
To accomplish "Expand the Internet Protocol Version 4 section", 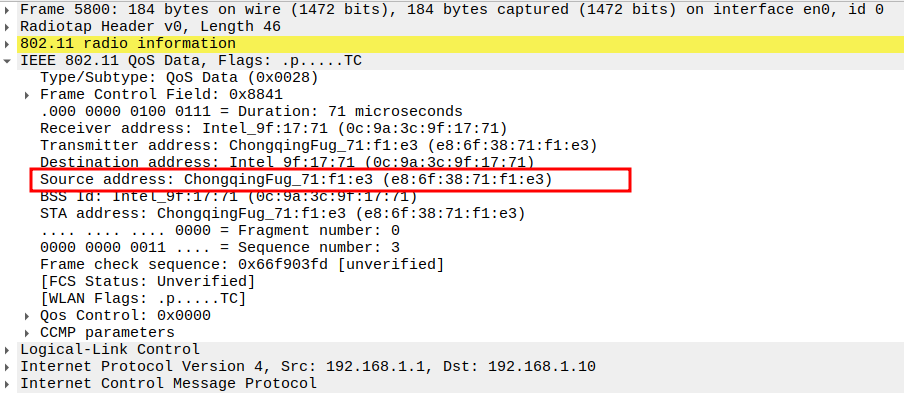I will 9,366.
